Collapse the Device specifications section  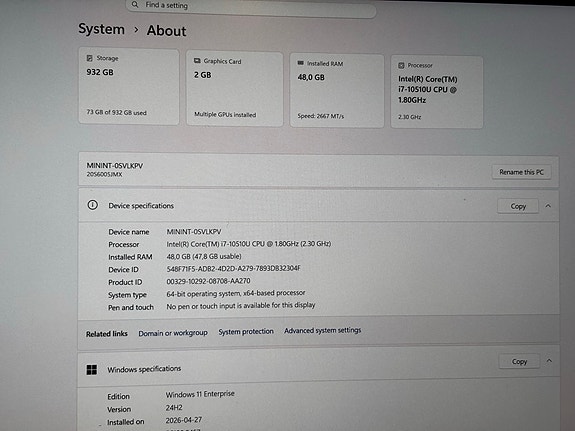548,206
